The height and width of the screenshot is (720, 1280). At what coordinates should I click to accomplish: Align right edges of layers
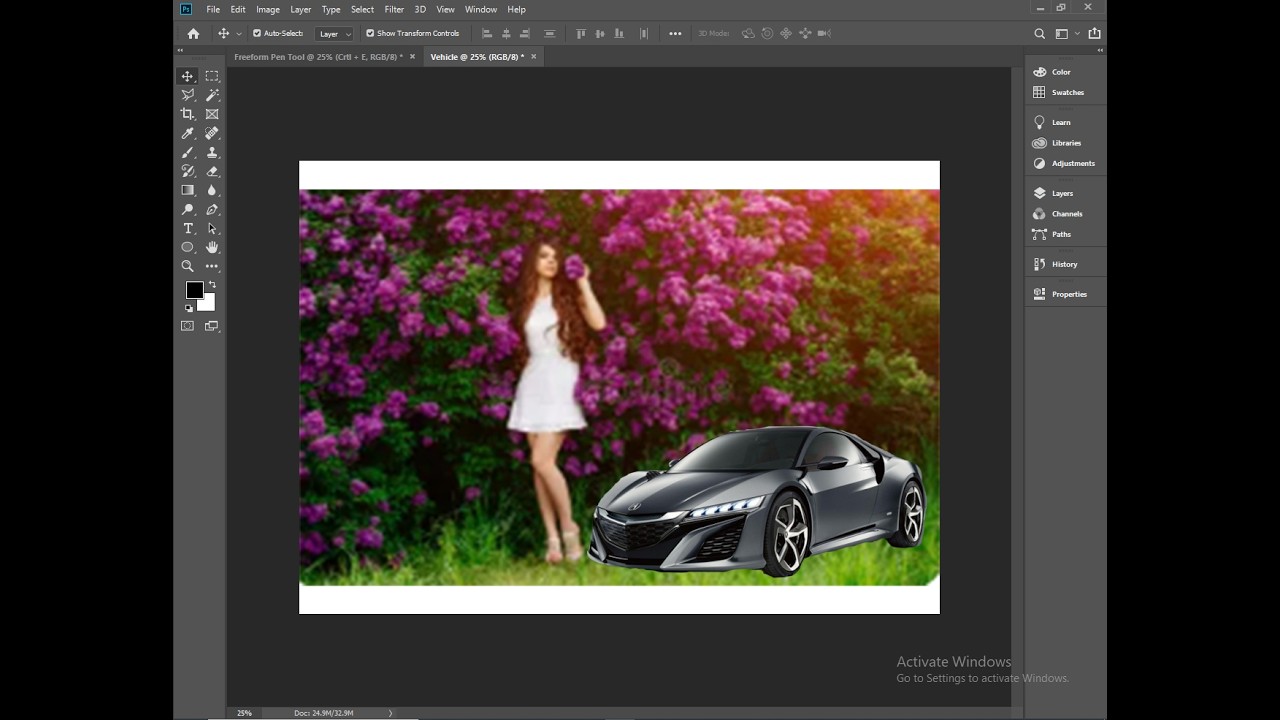point(525,33)
